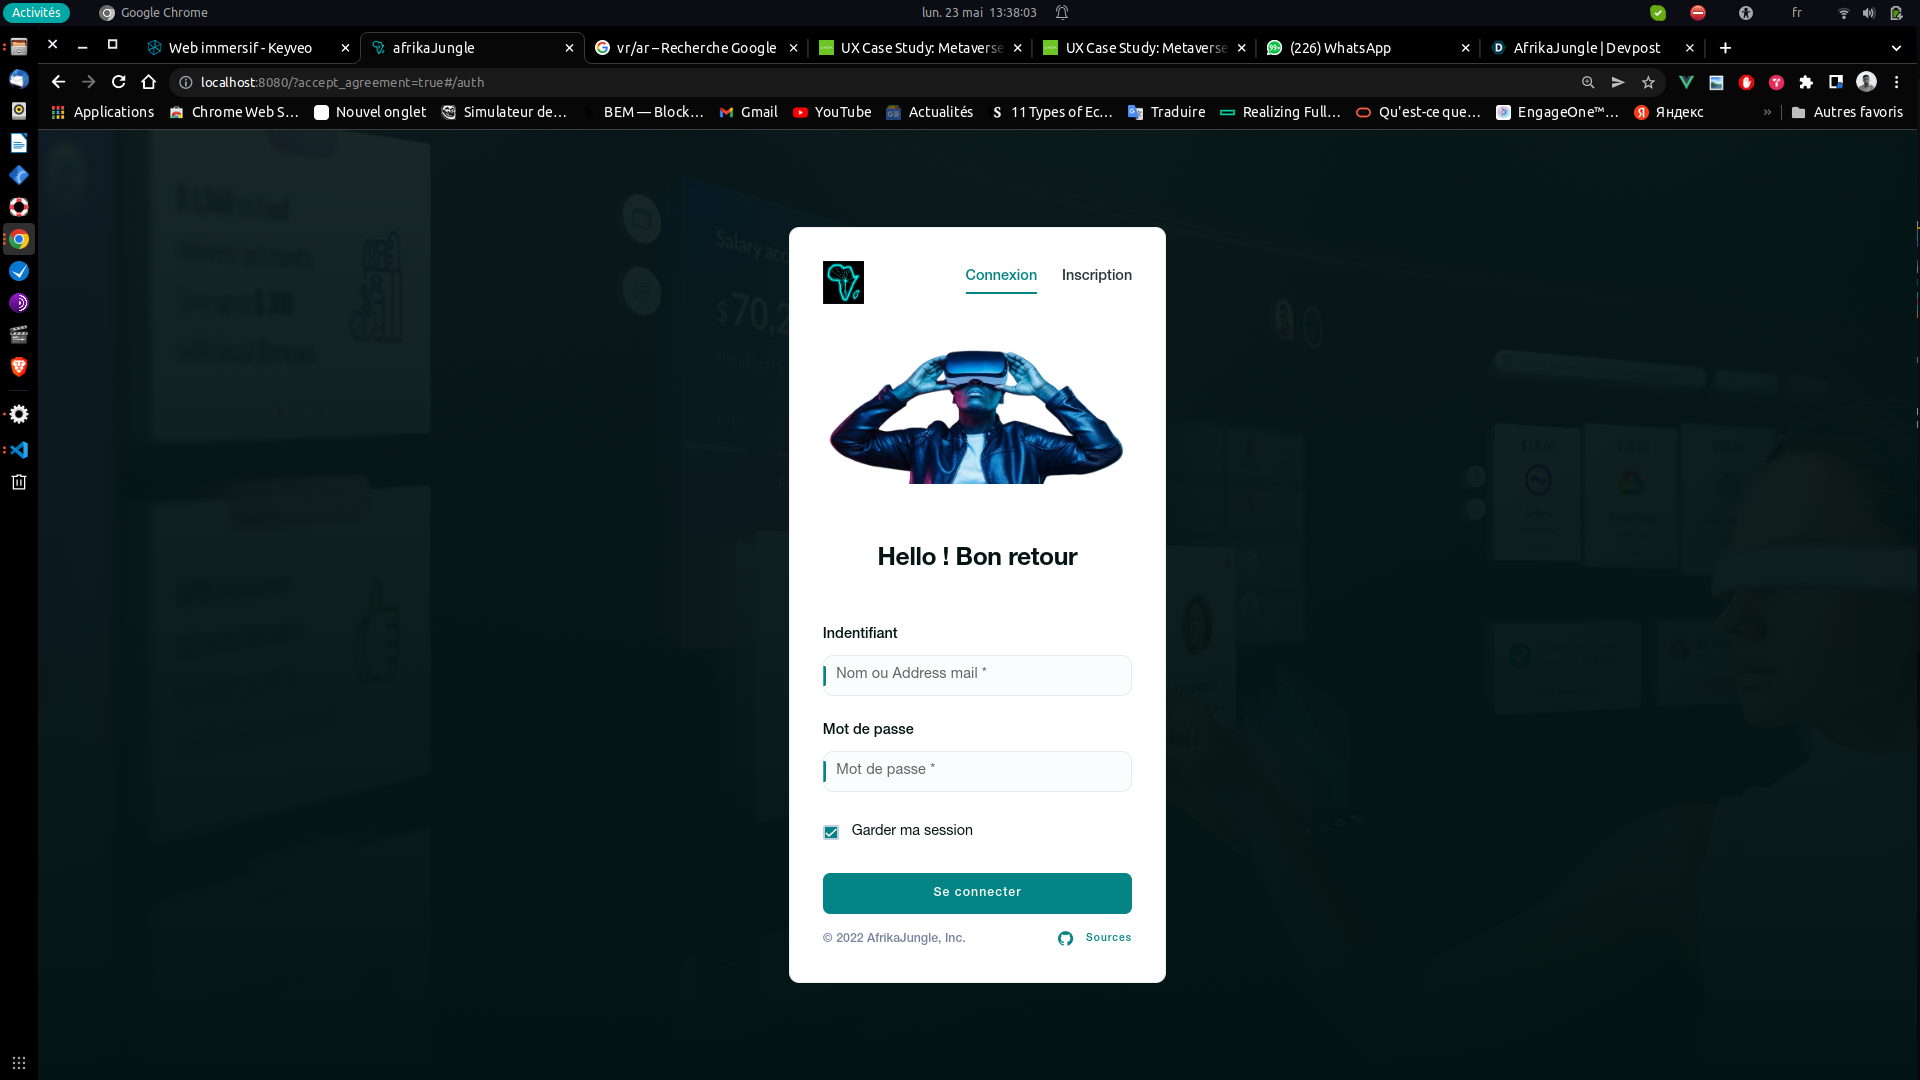Switch to the Inscription tab

click(x=1096, y=275)
